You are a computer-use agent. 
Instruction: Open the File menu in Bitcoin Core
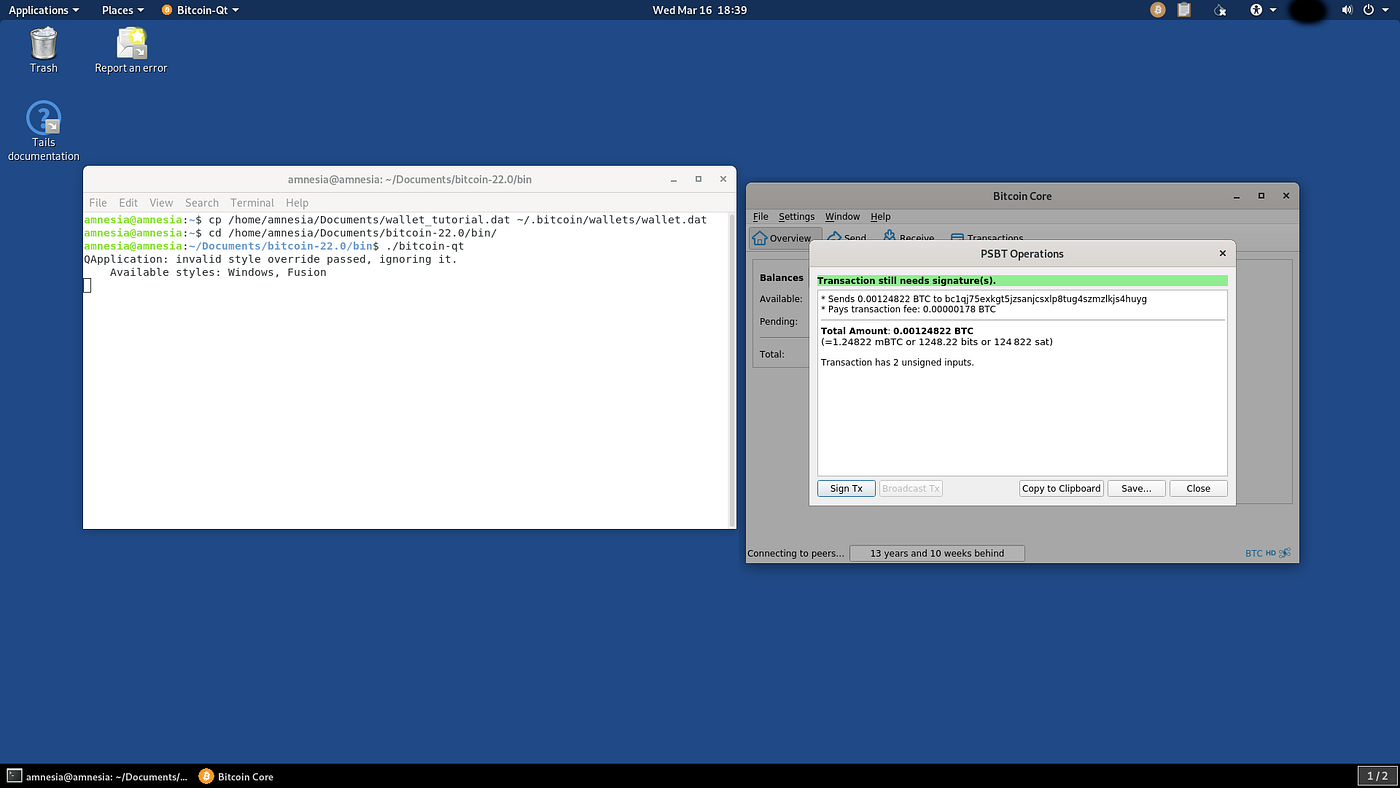761,216
